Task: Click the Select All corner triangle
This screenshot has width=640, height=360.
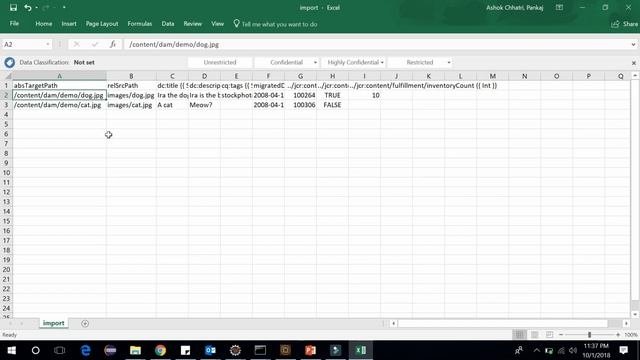Action: [7, 76]
